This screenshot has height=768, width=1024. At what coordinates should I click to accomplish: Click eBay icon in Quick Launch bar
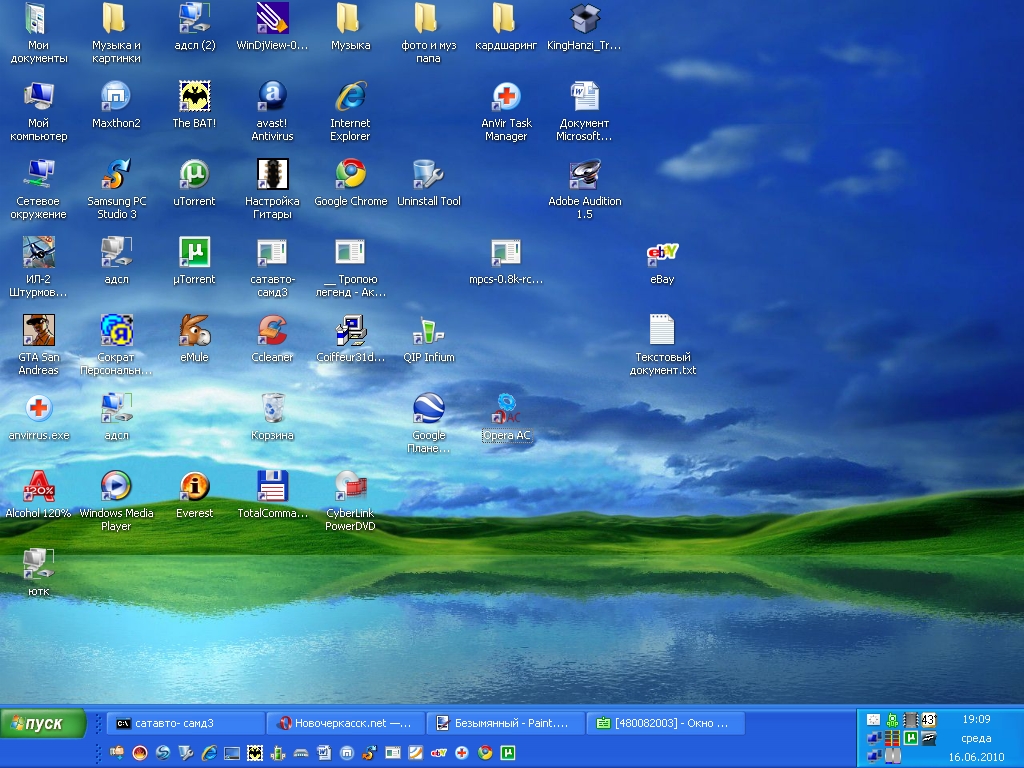pyautogui.click(x=439, y=753)
